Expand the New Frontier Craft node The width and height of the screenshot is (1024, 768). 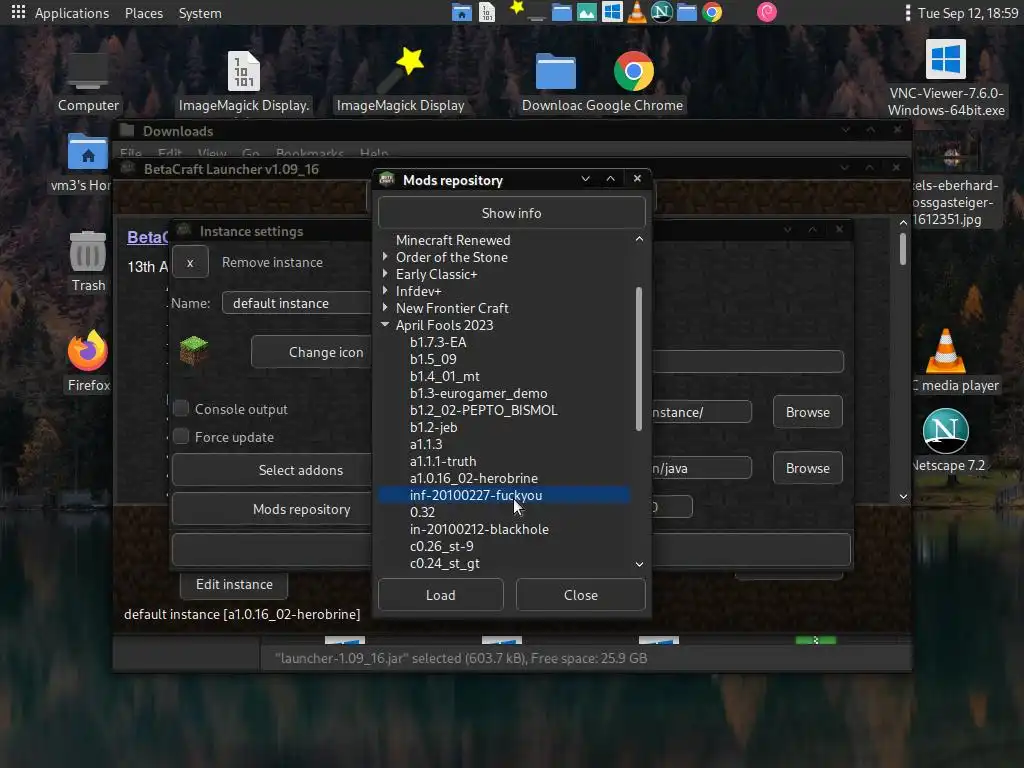click(x=385, y=308)
